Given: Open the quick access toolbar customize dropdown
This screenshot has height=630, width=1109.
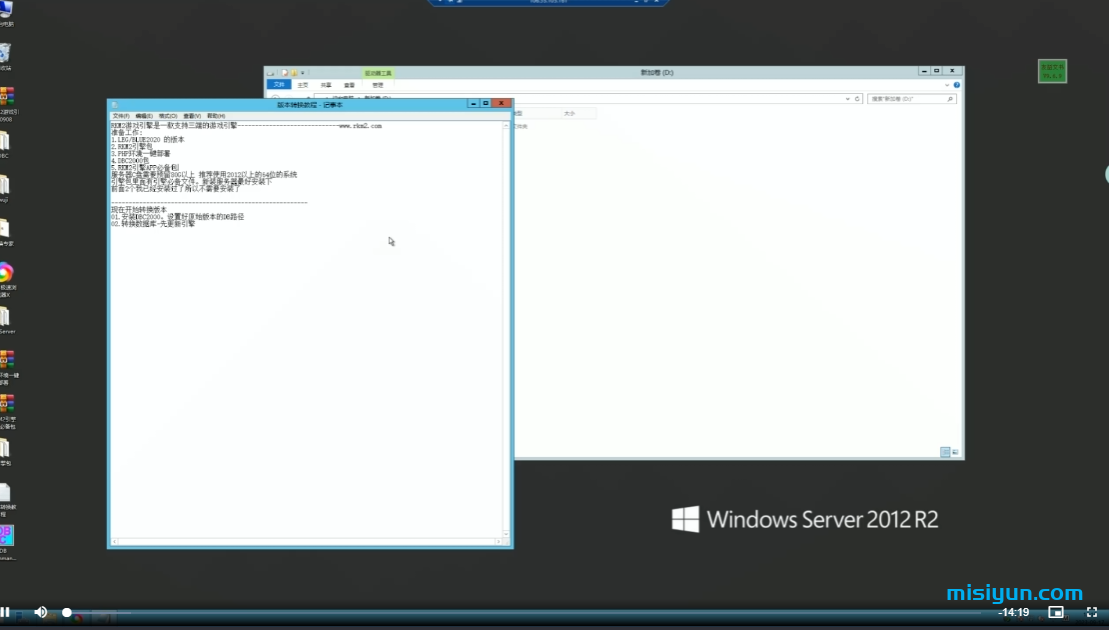Looking at the screenshot, I should point(303,73).
